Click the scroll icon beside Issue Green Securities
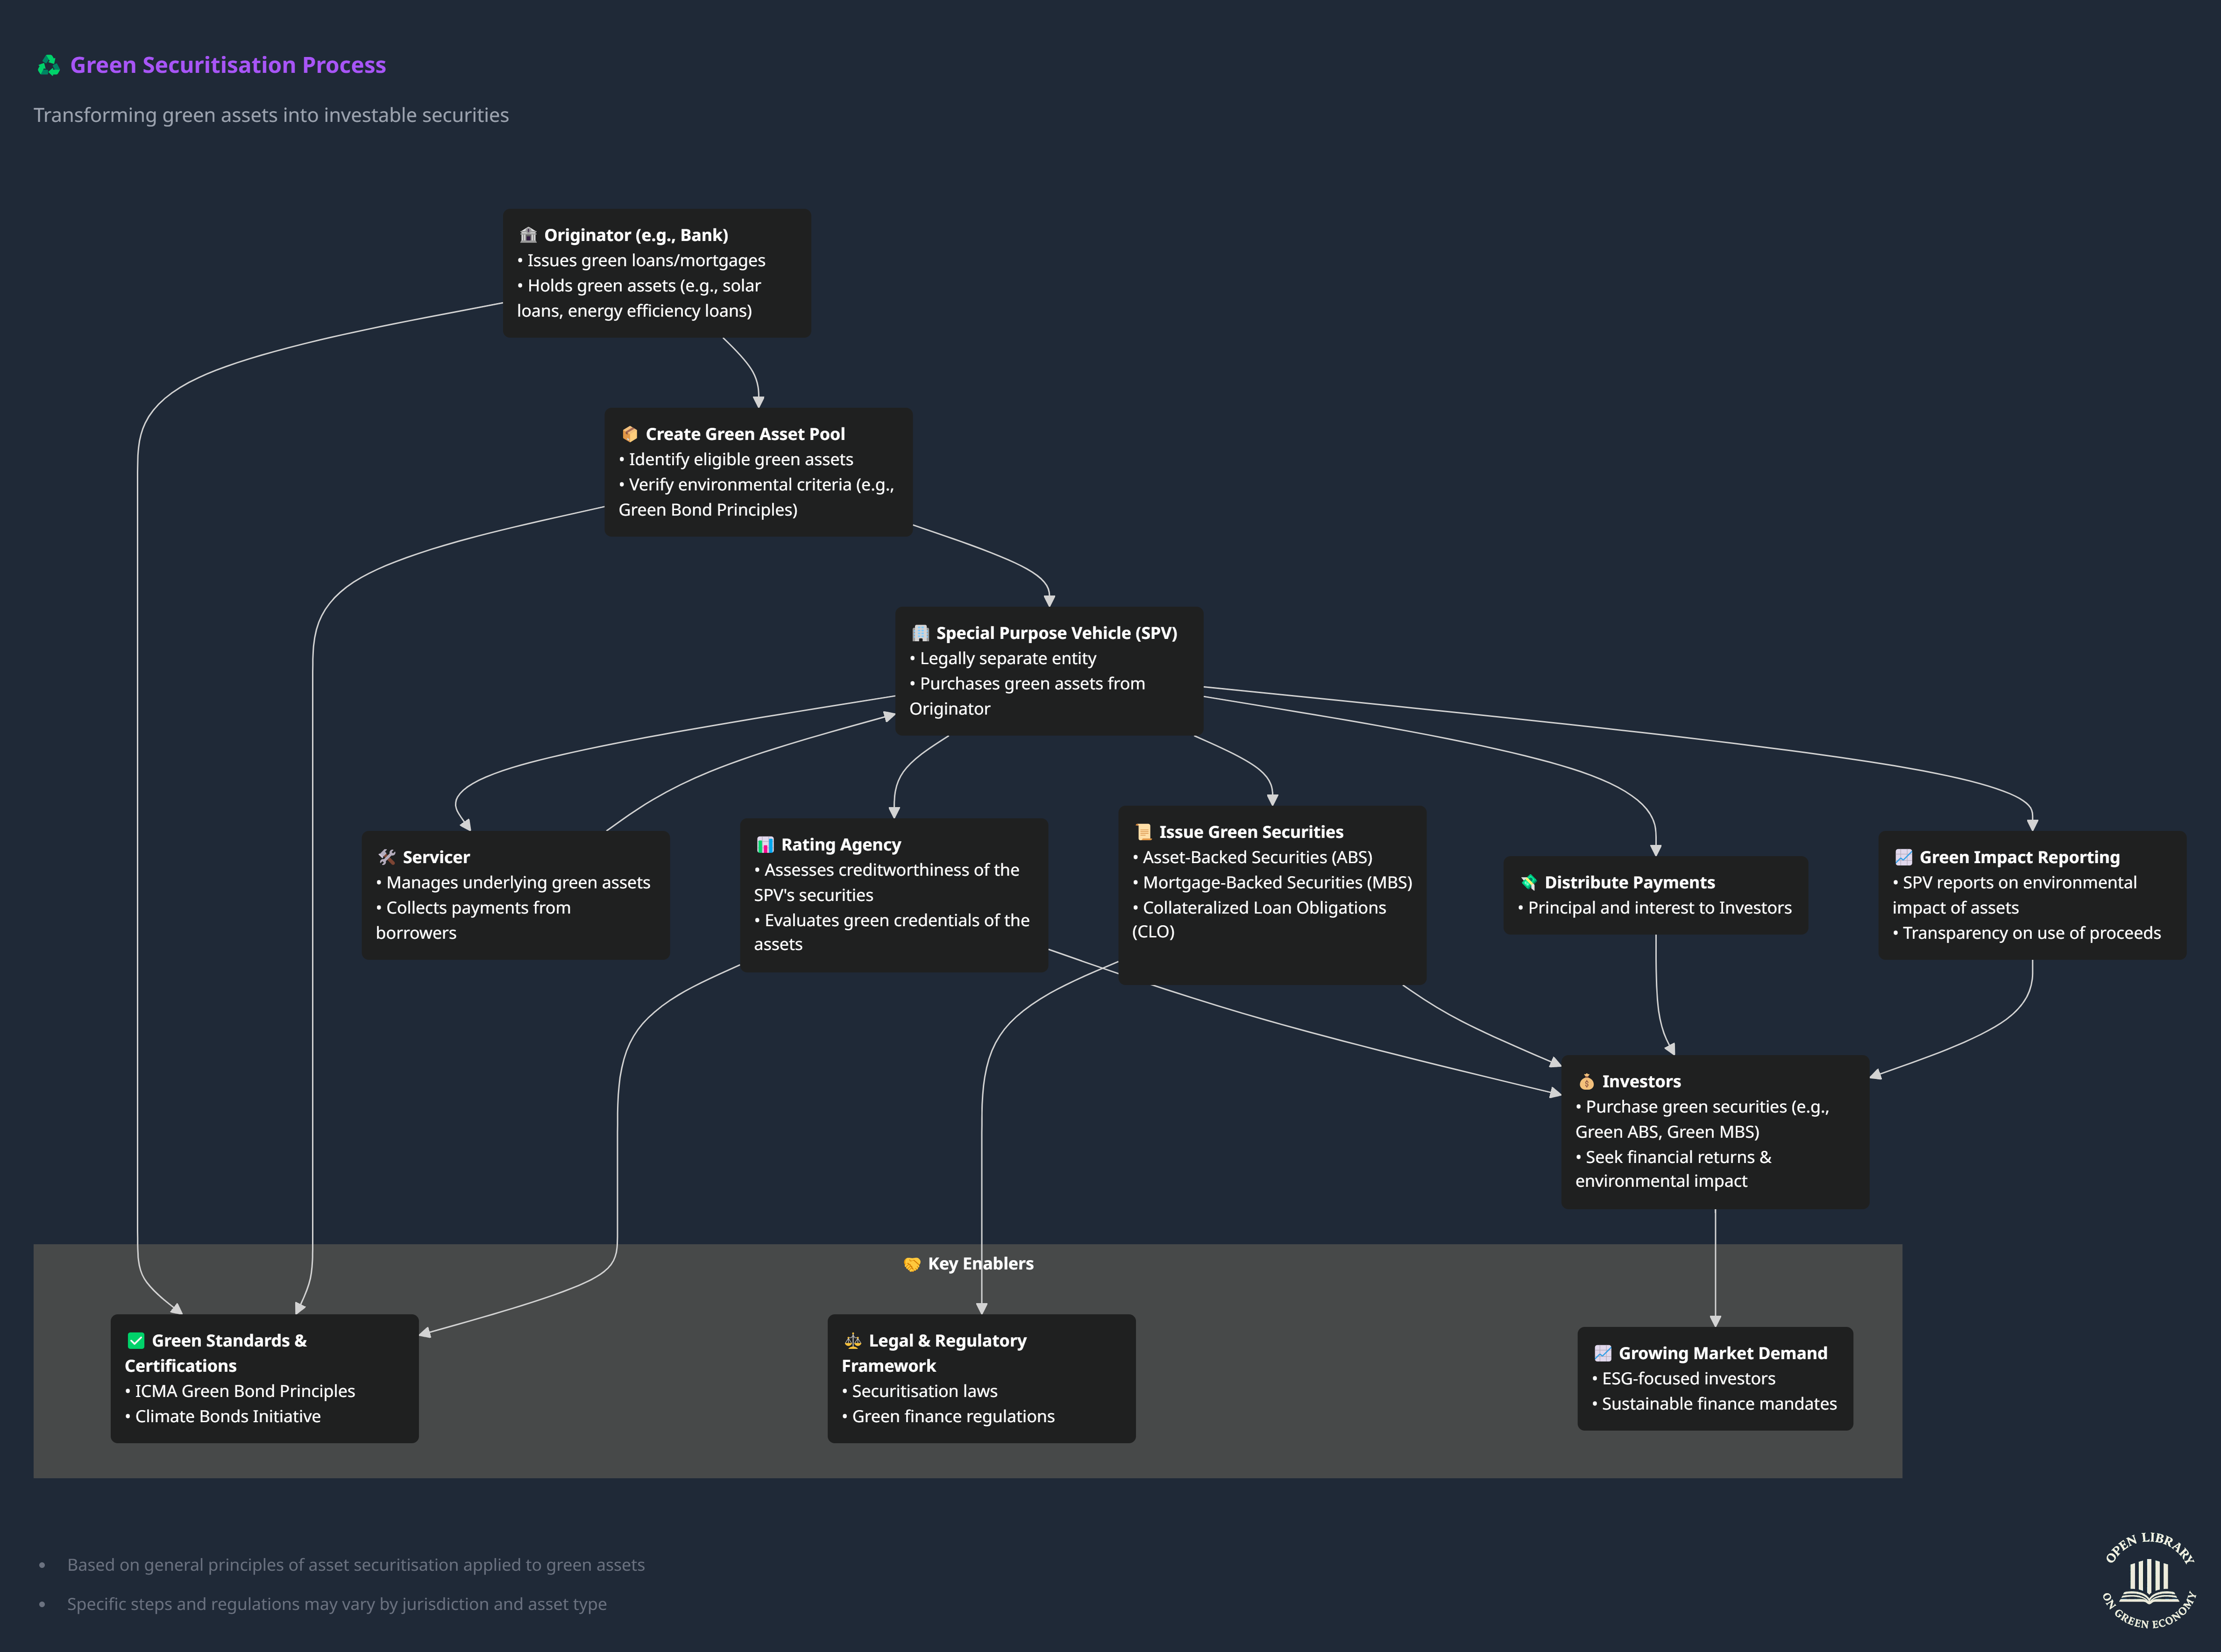2221x1652 pixels. pyautogui.click(x=1143, y=833)
